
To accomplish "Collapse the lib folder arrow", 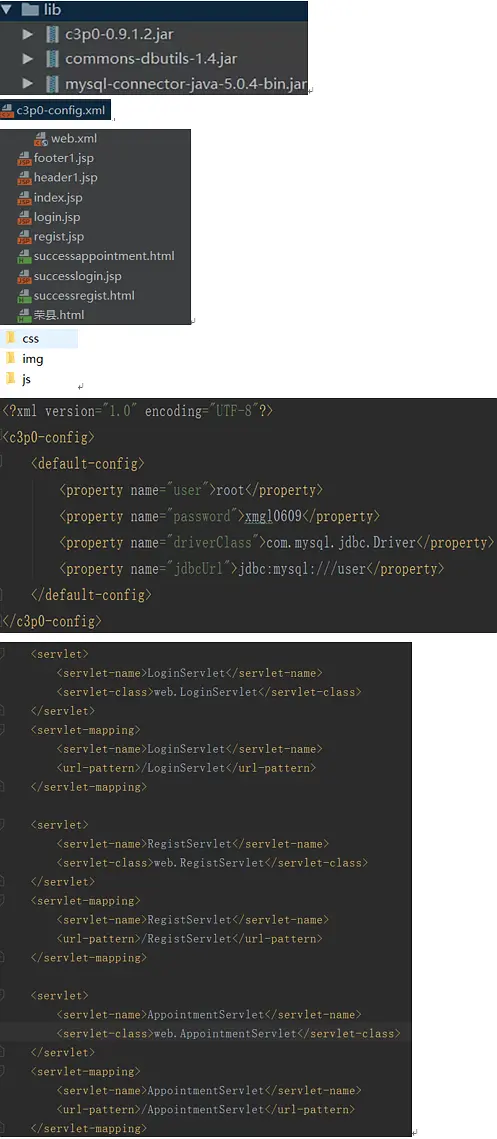I will click(7, 10).
